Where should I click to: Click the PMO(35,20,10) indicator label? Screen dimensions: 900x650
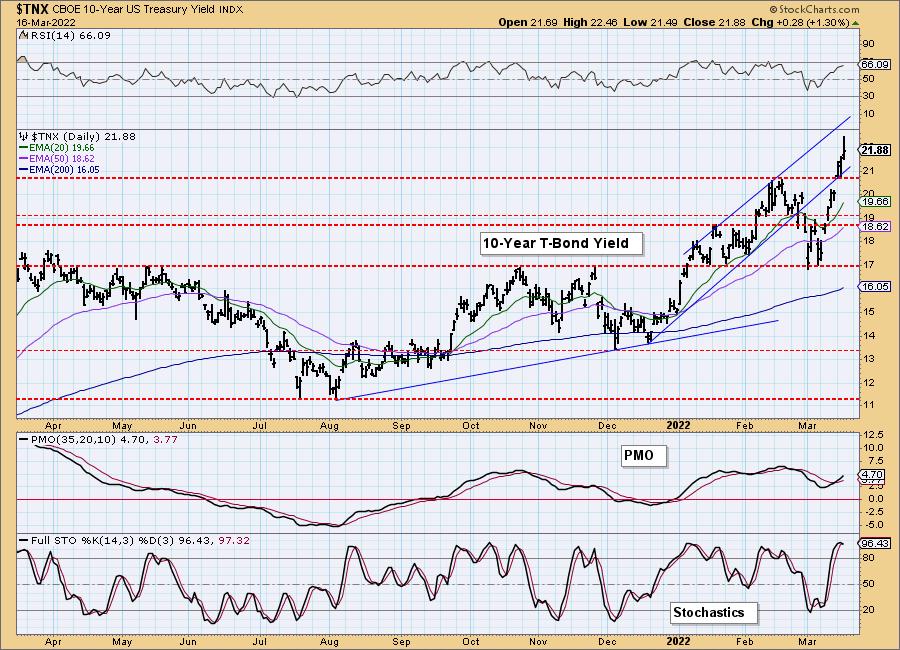pos(98,440)
